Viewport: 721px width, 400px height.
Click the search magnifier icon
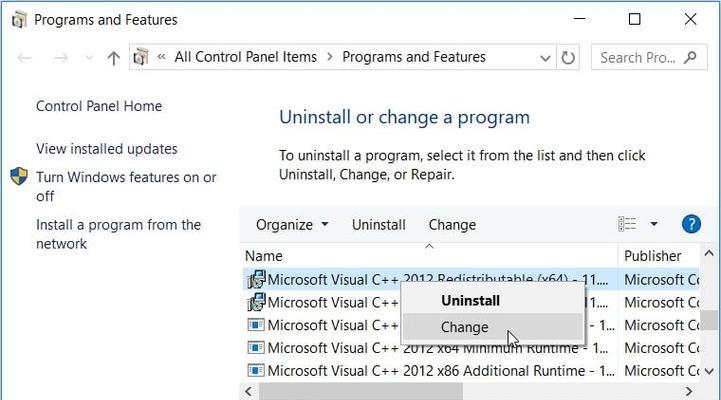pyautogui.click(x=690, y=57)
